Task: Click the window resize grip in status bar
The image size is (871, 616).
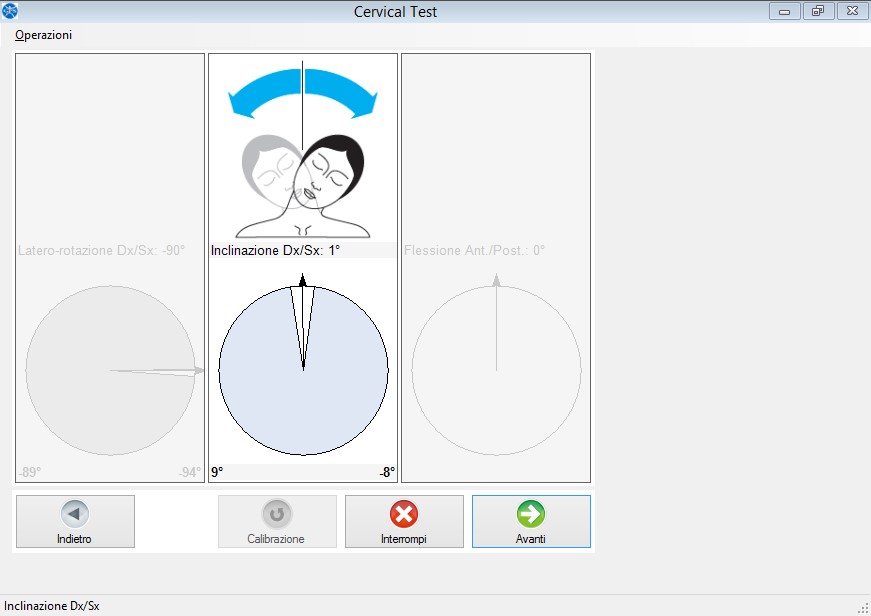Action: (x=863, y=608)
